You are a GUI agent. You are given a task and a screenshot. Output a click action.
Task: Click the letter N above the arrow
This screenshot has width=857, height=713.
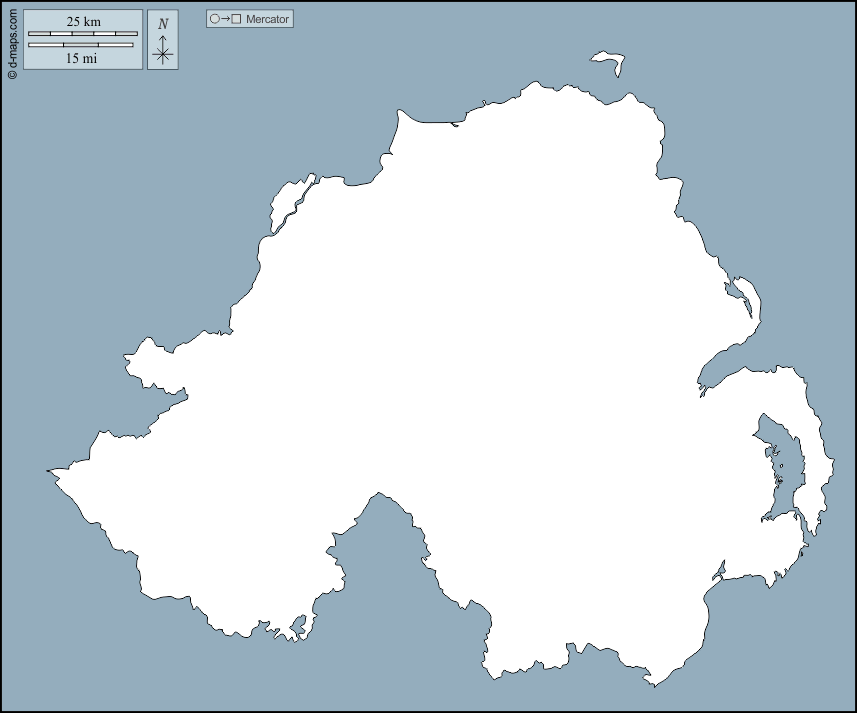[x=163, y=24]
